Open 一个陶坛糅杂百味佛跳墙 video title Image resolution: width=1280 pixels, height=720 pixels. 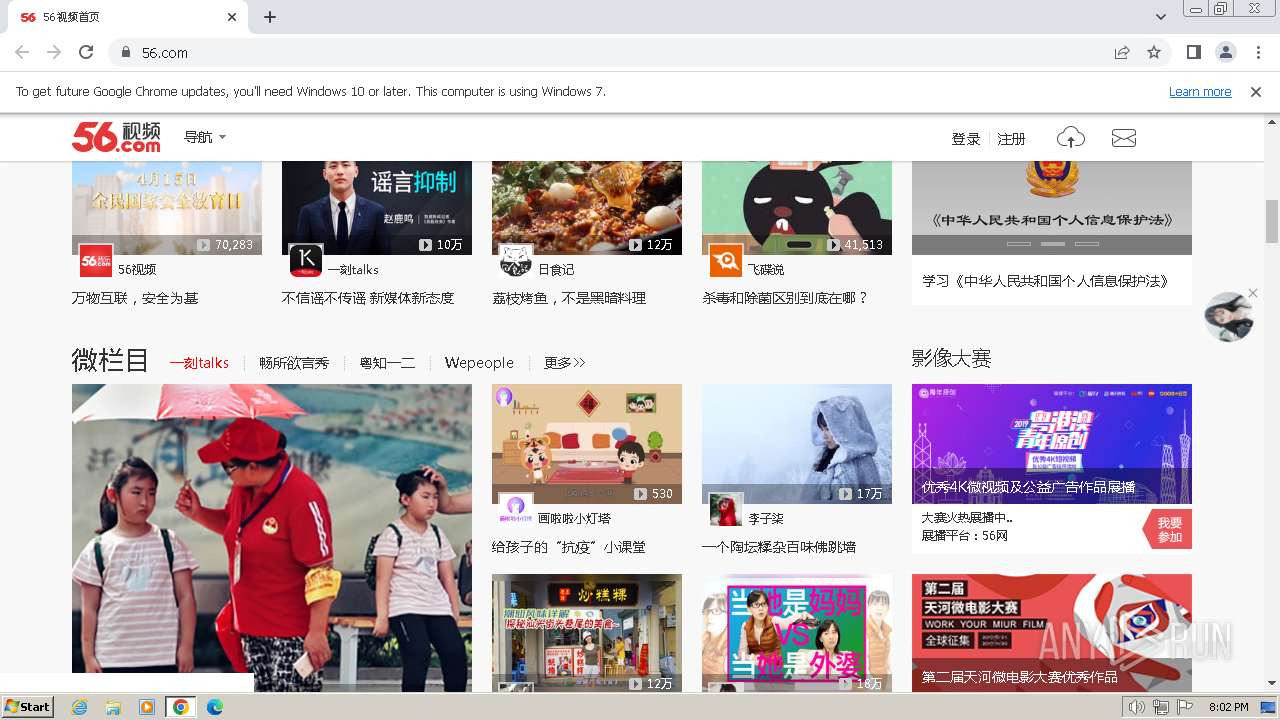(779, 547)
